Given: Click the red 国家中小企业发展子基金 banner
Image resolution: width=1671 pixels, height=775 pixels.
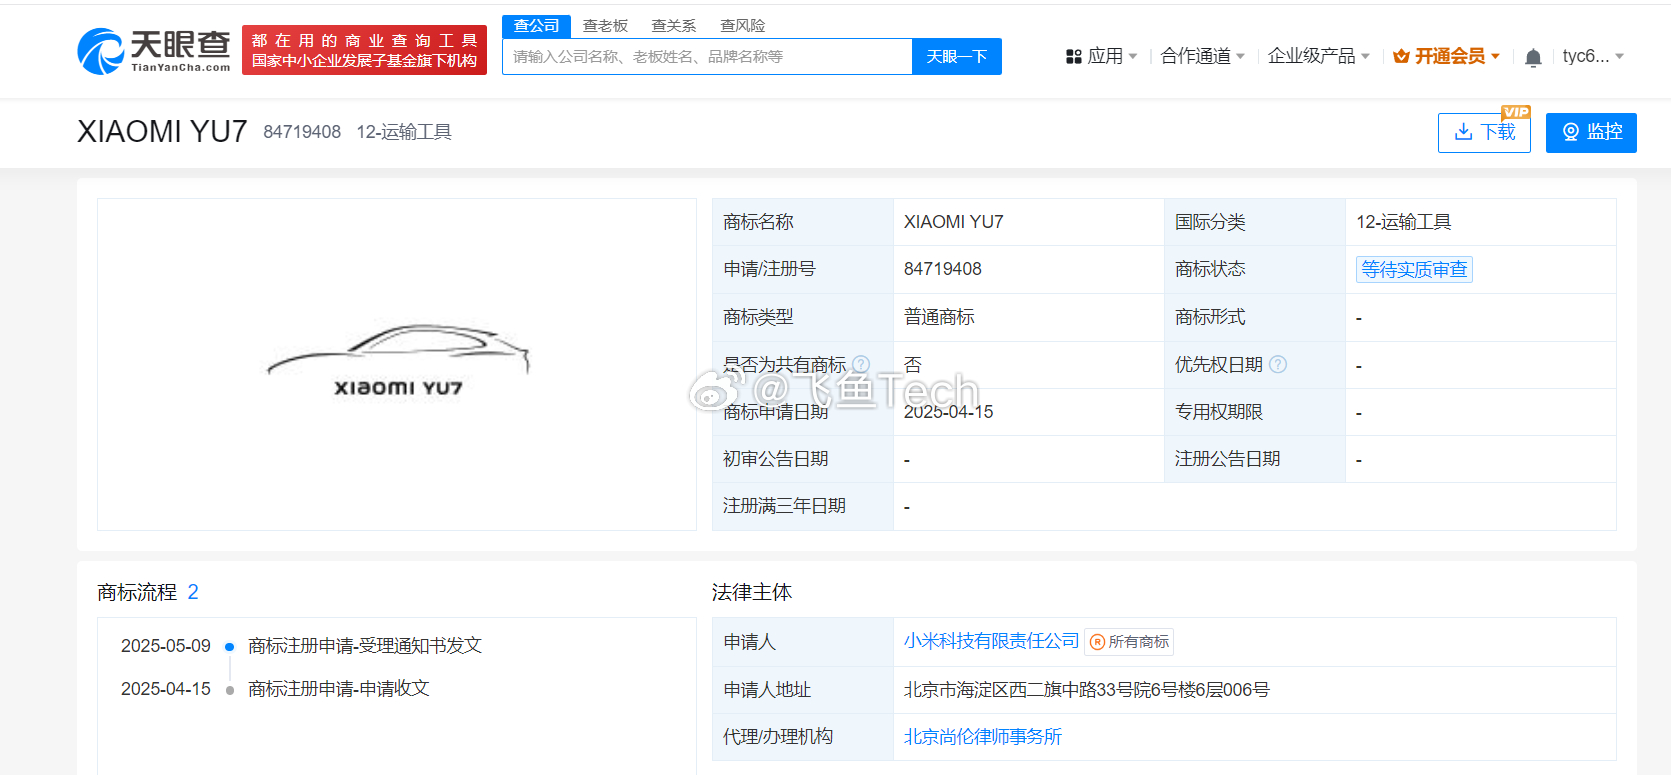Looking at the screenshot, I should pos(364,50).
